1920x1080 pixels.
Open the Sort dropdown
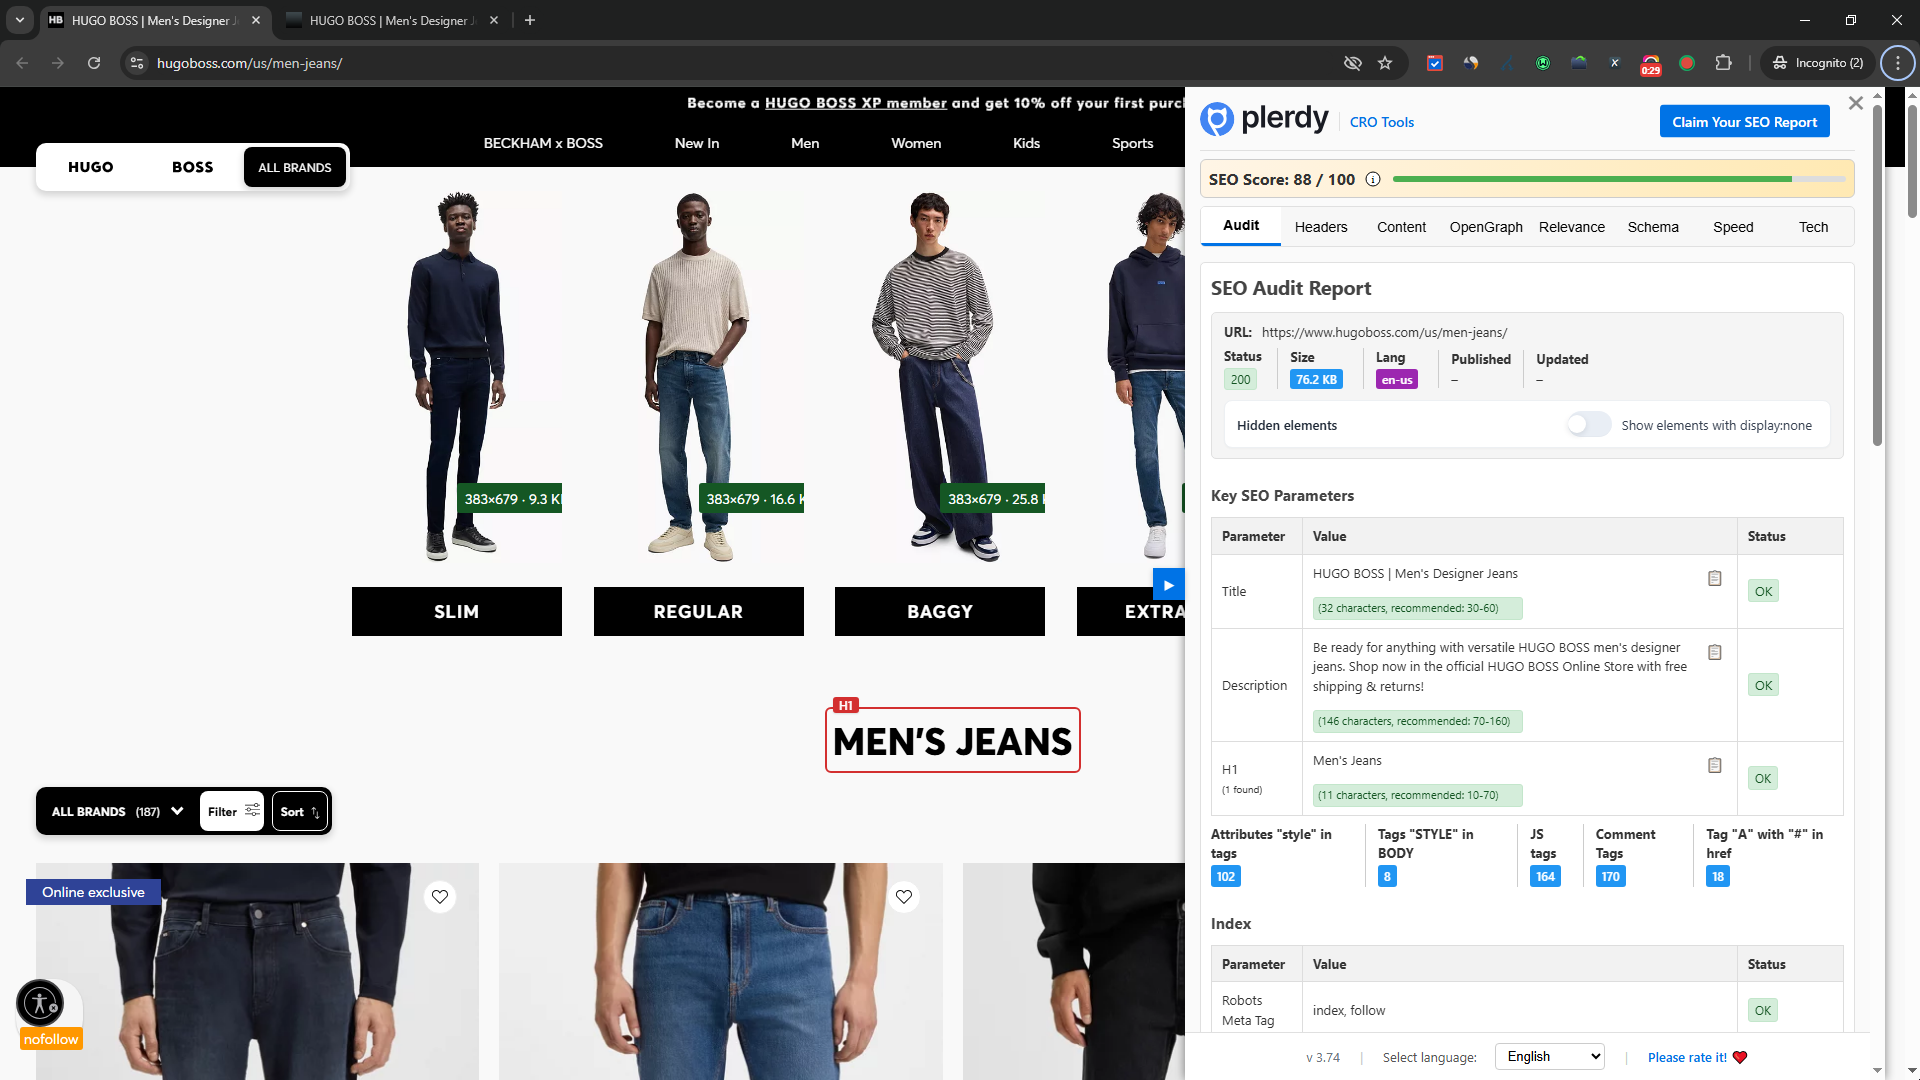pos(299,811)
